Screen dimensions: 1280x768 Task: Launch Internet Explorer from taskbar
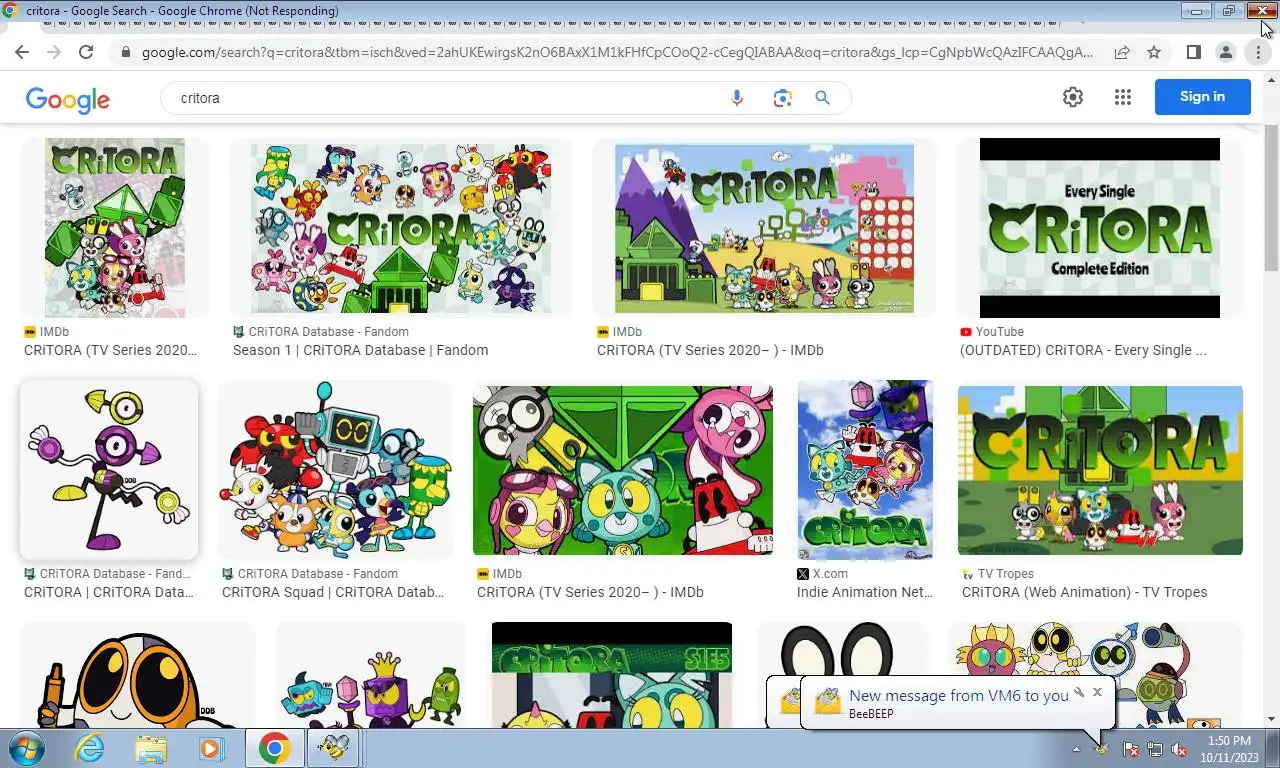pos(89,748)
